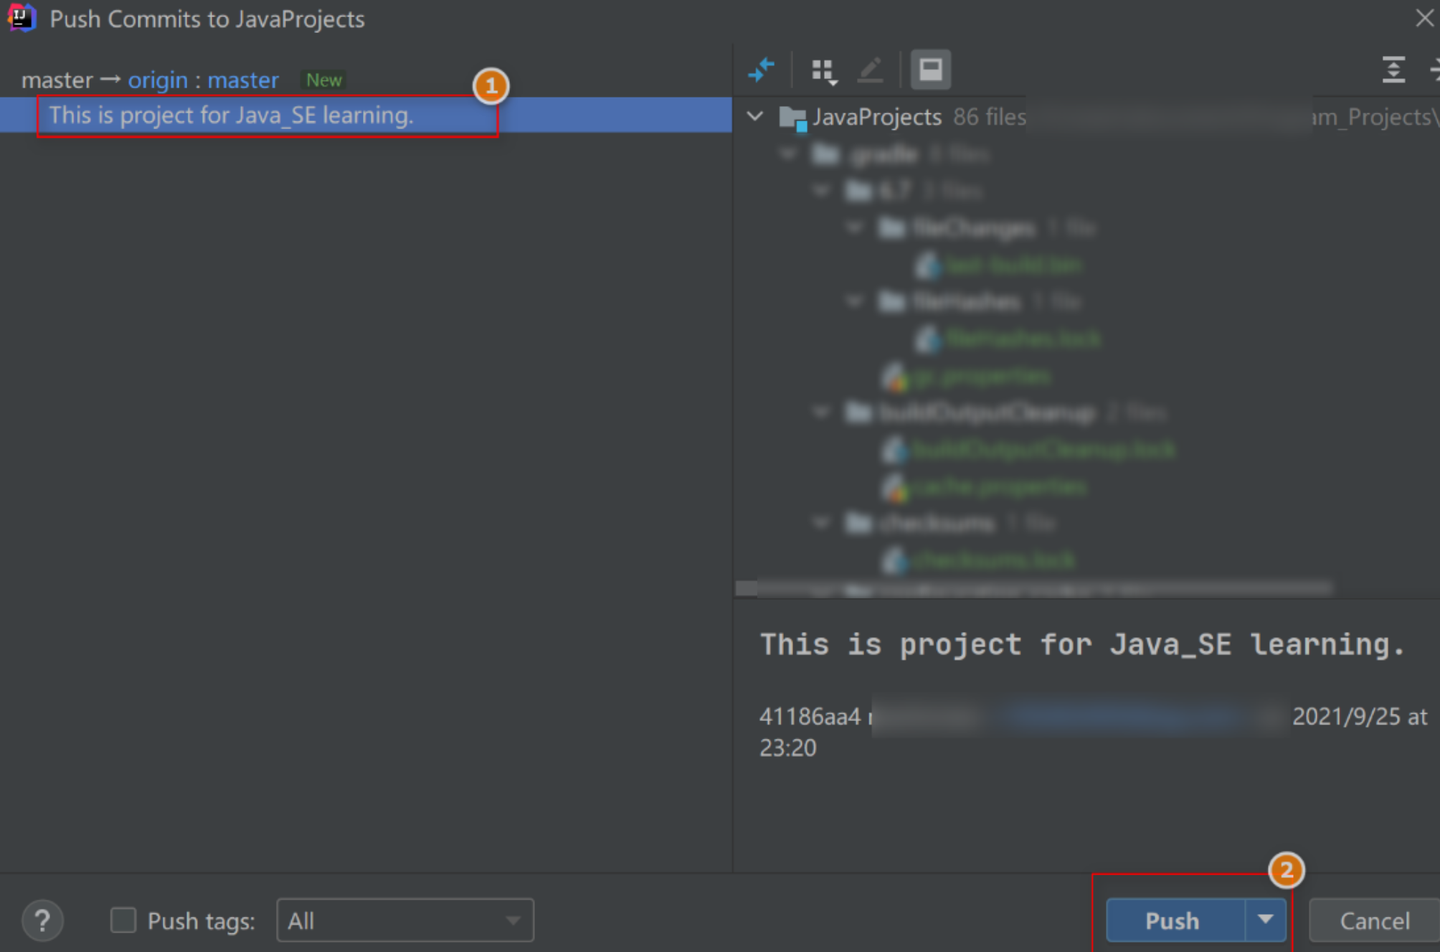This screenshot has width=1440, height=952.
Task: Collapse the JavaProjects tree node
Action: tap(754, 116)
